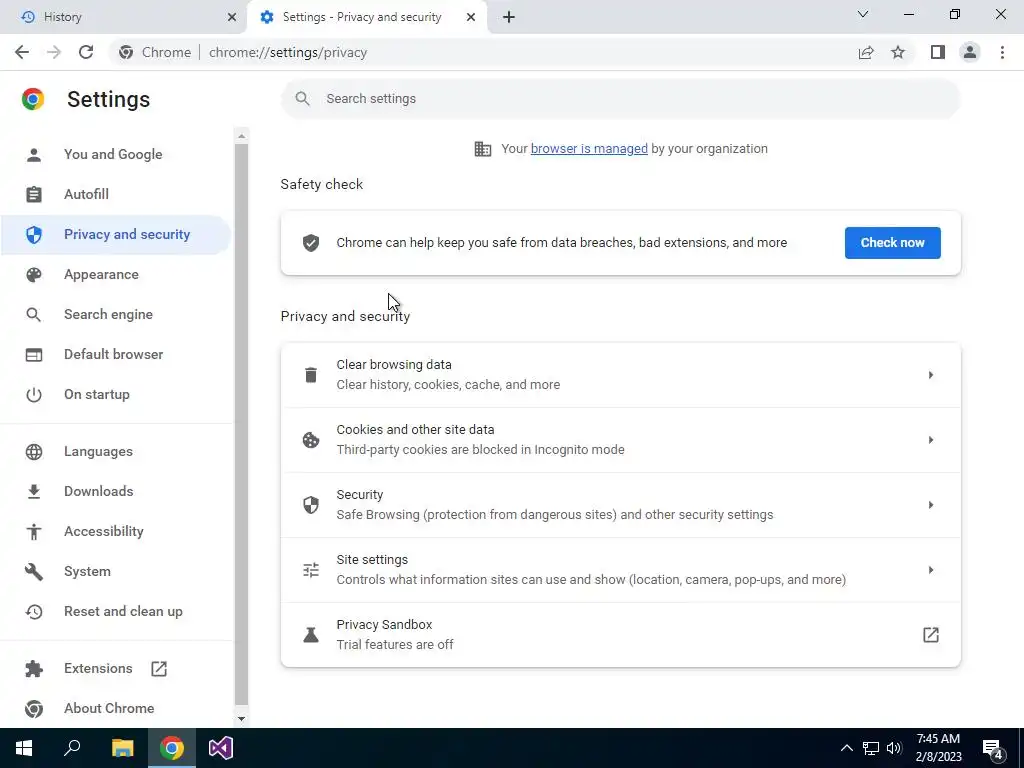This screenshot has width=1024, height=768.
Task: Close the History tab
Action: pos(232,17)
